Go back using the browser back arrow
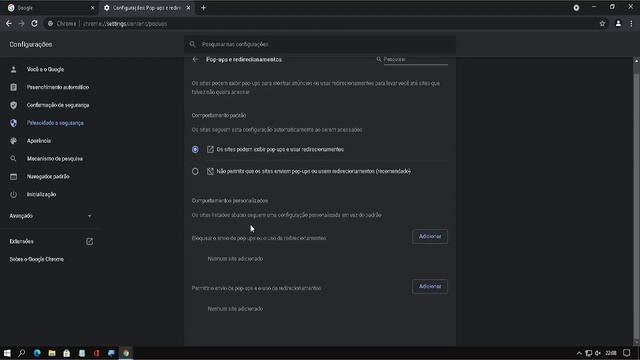This screenshot has width=640, height=360. tap(9, 24)
